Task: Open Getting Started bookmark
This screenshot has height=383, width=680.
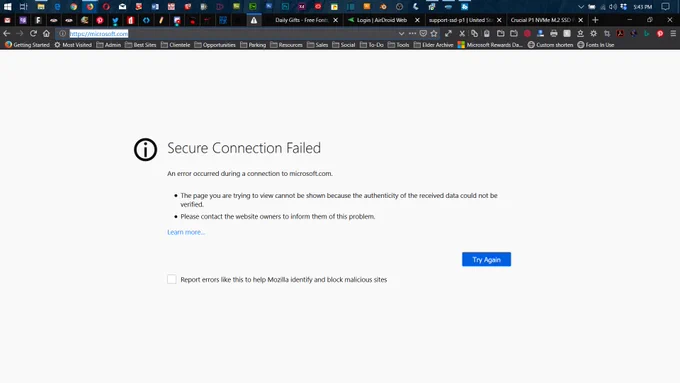Action: (x=27, y=45)
